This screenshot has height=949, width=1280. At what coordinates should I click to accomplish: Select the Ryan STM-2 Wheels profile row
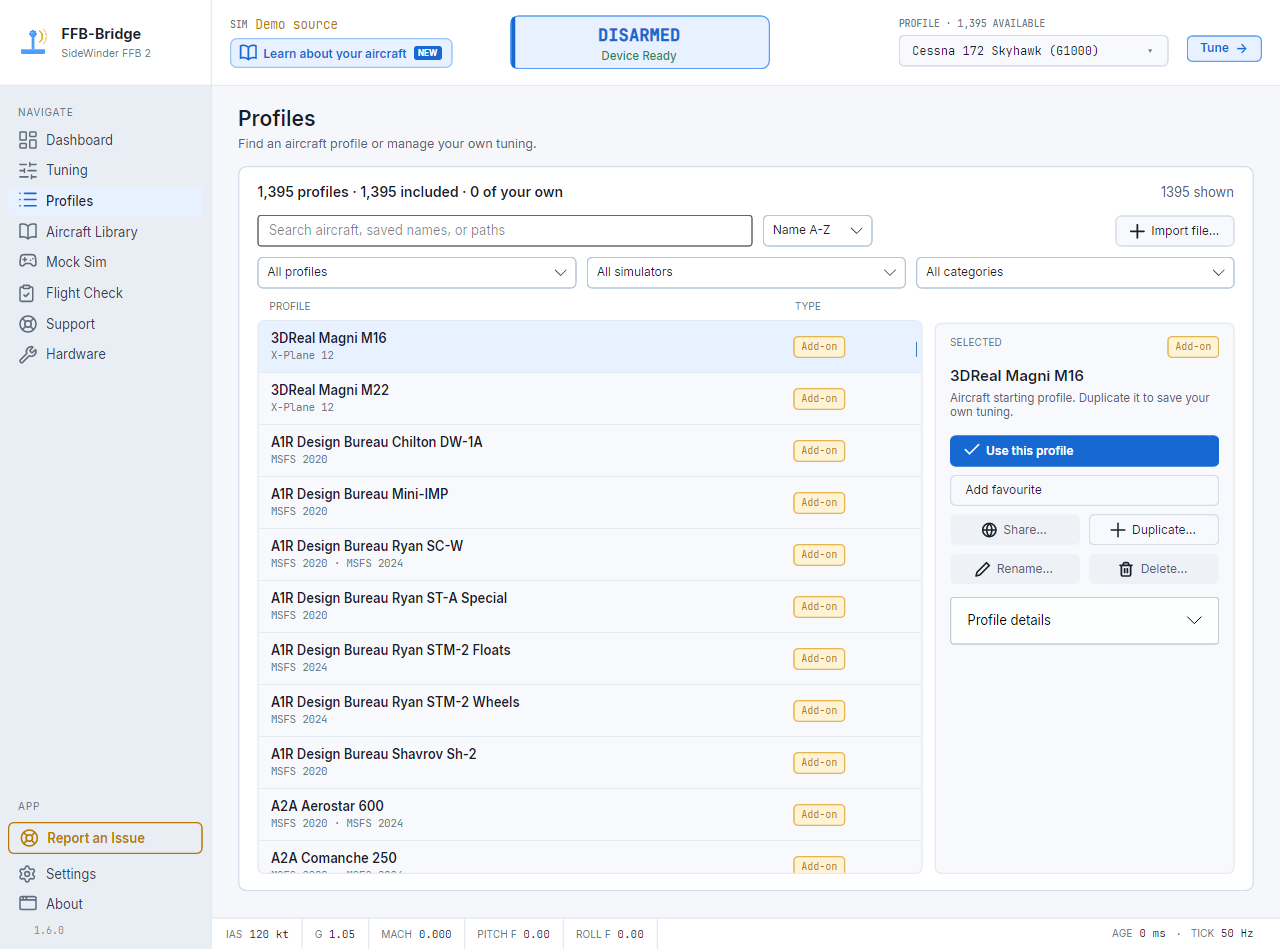pyautogui.click(x=590, y=711)
